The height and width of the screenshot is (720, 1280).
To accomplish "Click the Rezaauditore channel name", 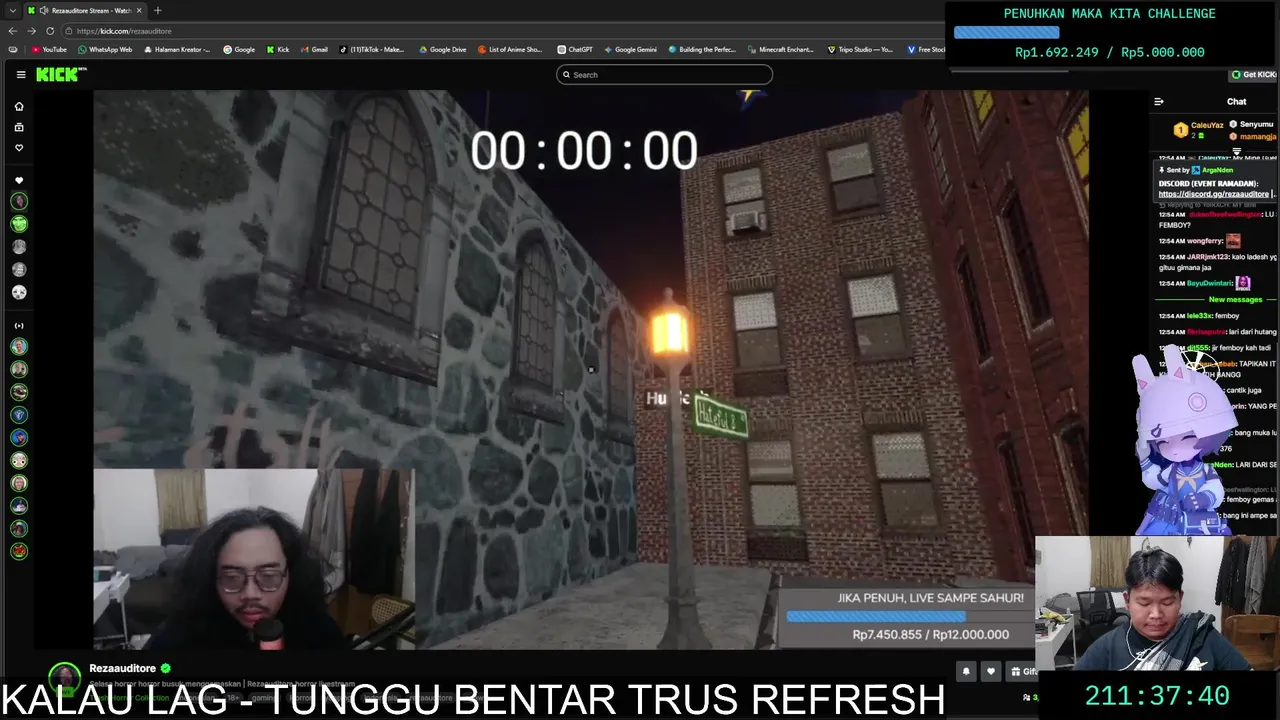I will (x=122, y=668).
